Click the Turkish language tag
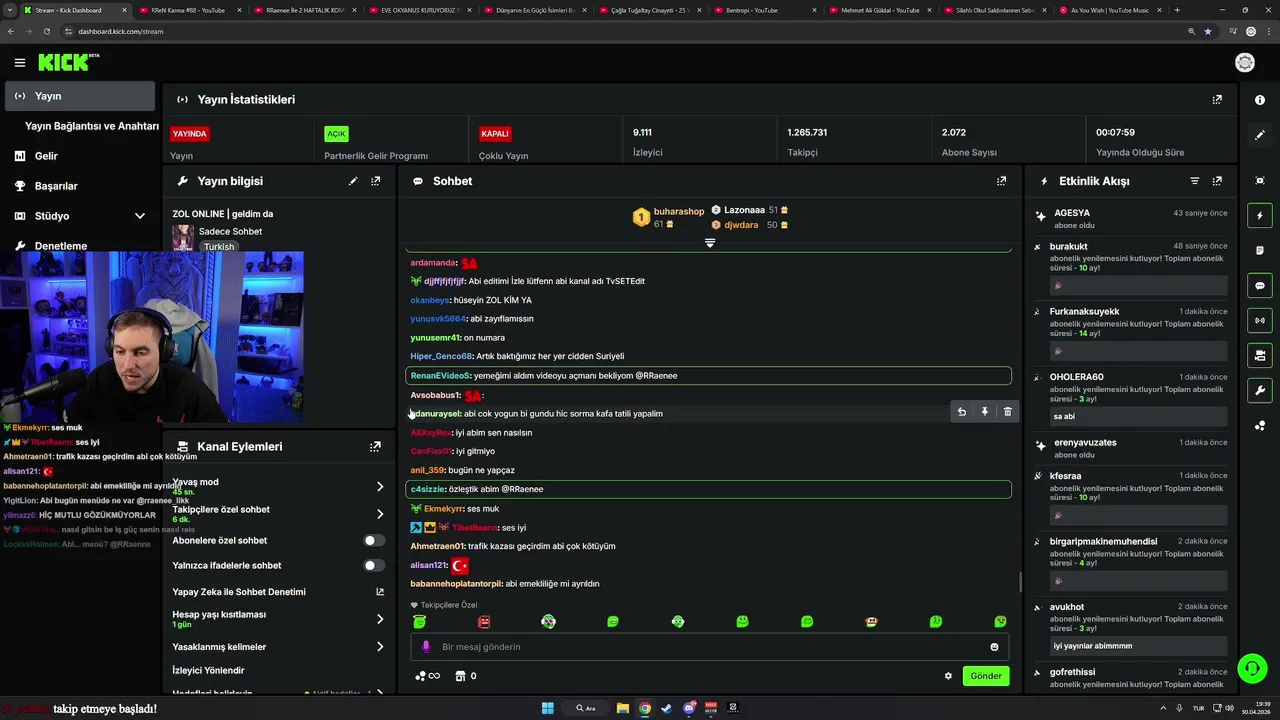 pos(219,247)
